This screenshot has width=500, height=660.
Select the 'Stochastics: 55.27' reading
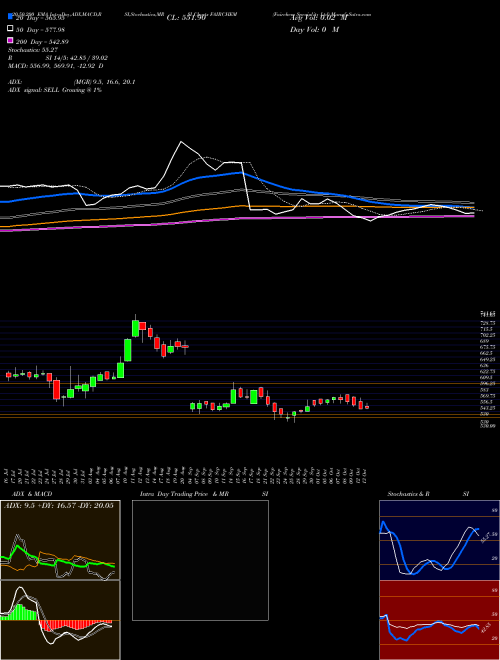point(32,50)
